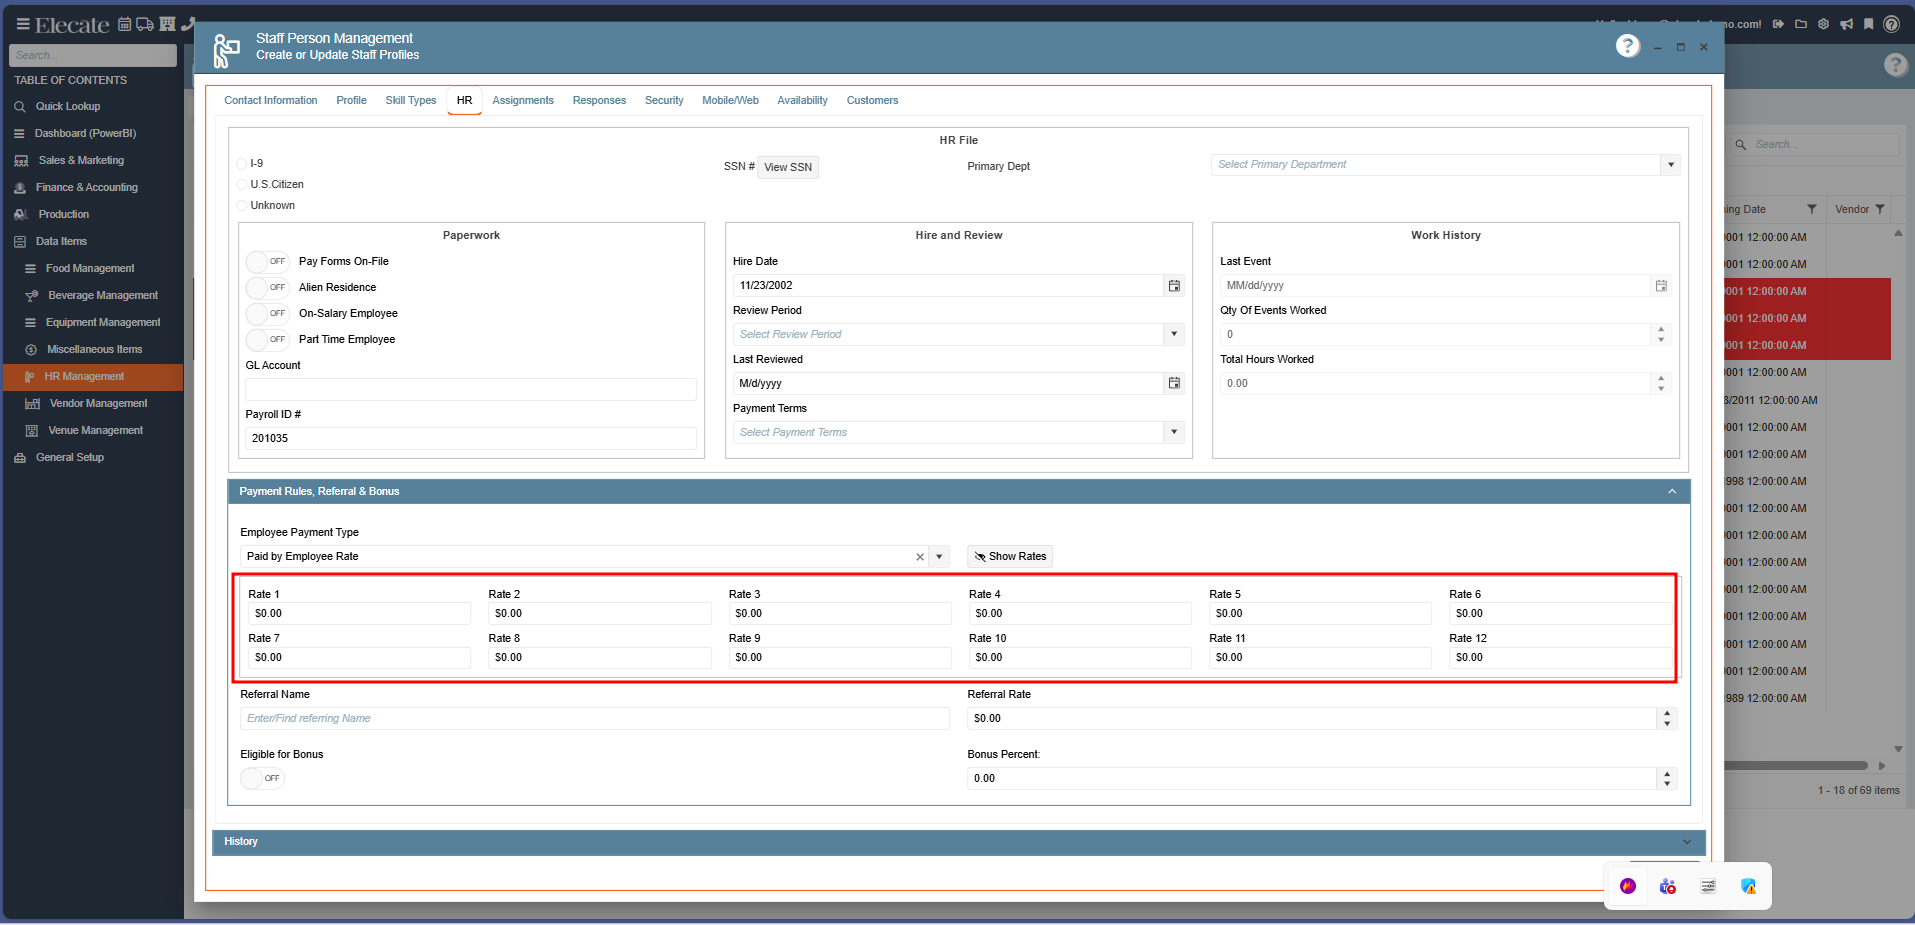Open the settings gear icon in top bar

click(x=1823, y=24)
